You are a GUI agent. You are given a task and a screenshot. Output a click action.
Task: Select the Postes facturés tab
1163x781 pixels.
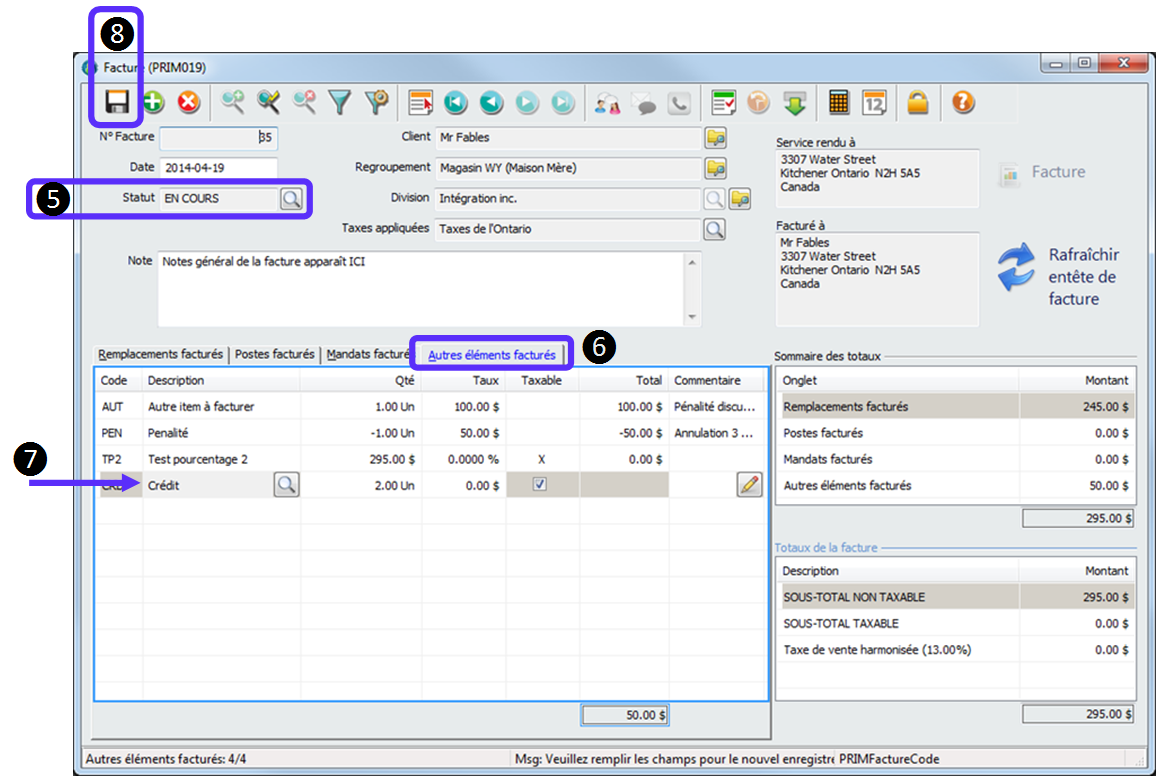(275, 355)
